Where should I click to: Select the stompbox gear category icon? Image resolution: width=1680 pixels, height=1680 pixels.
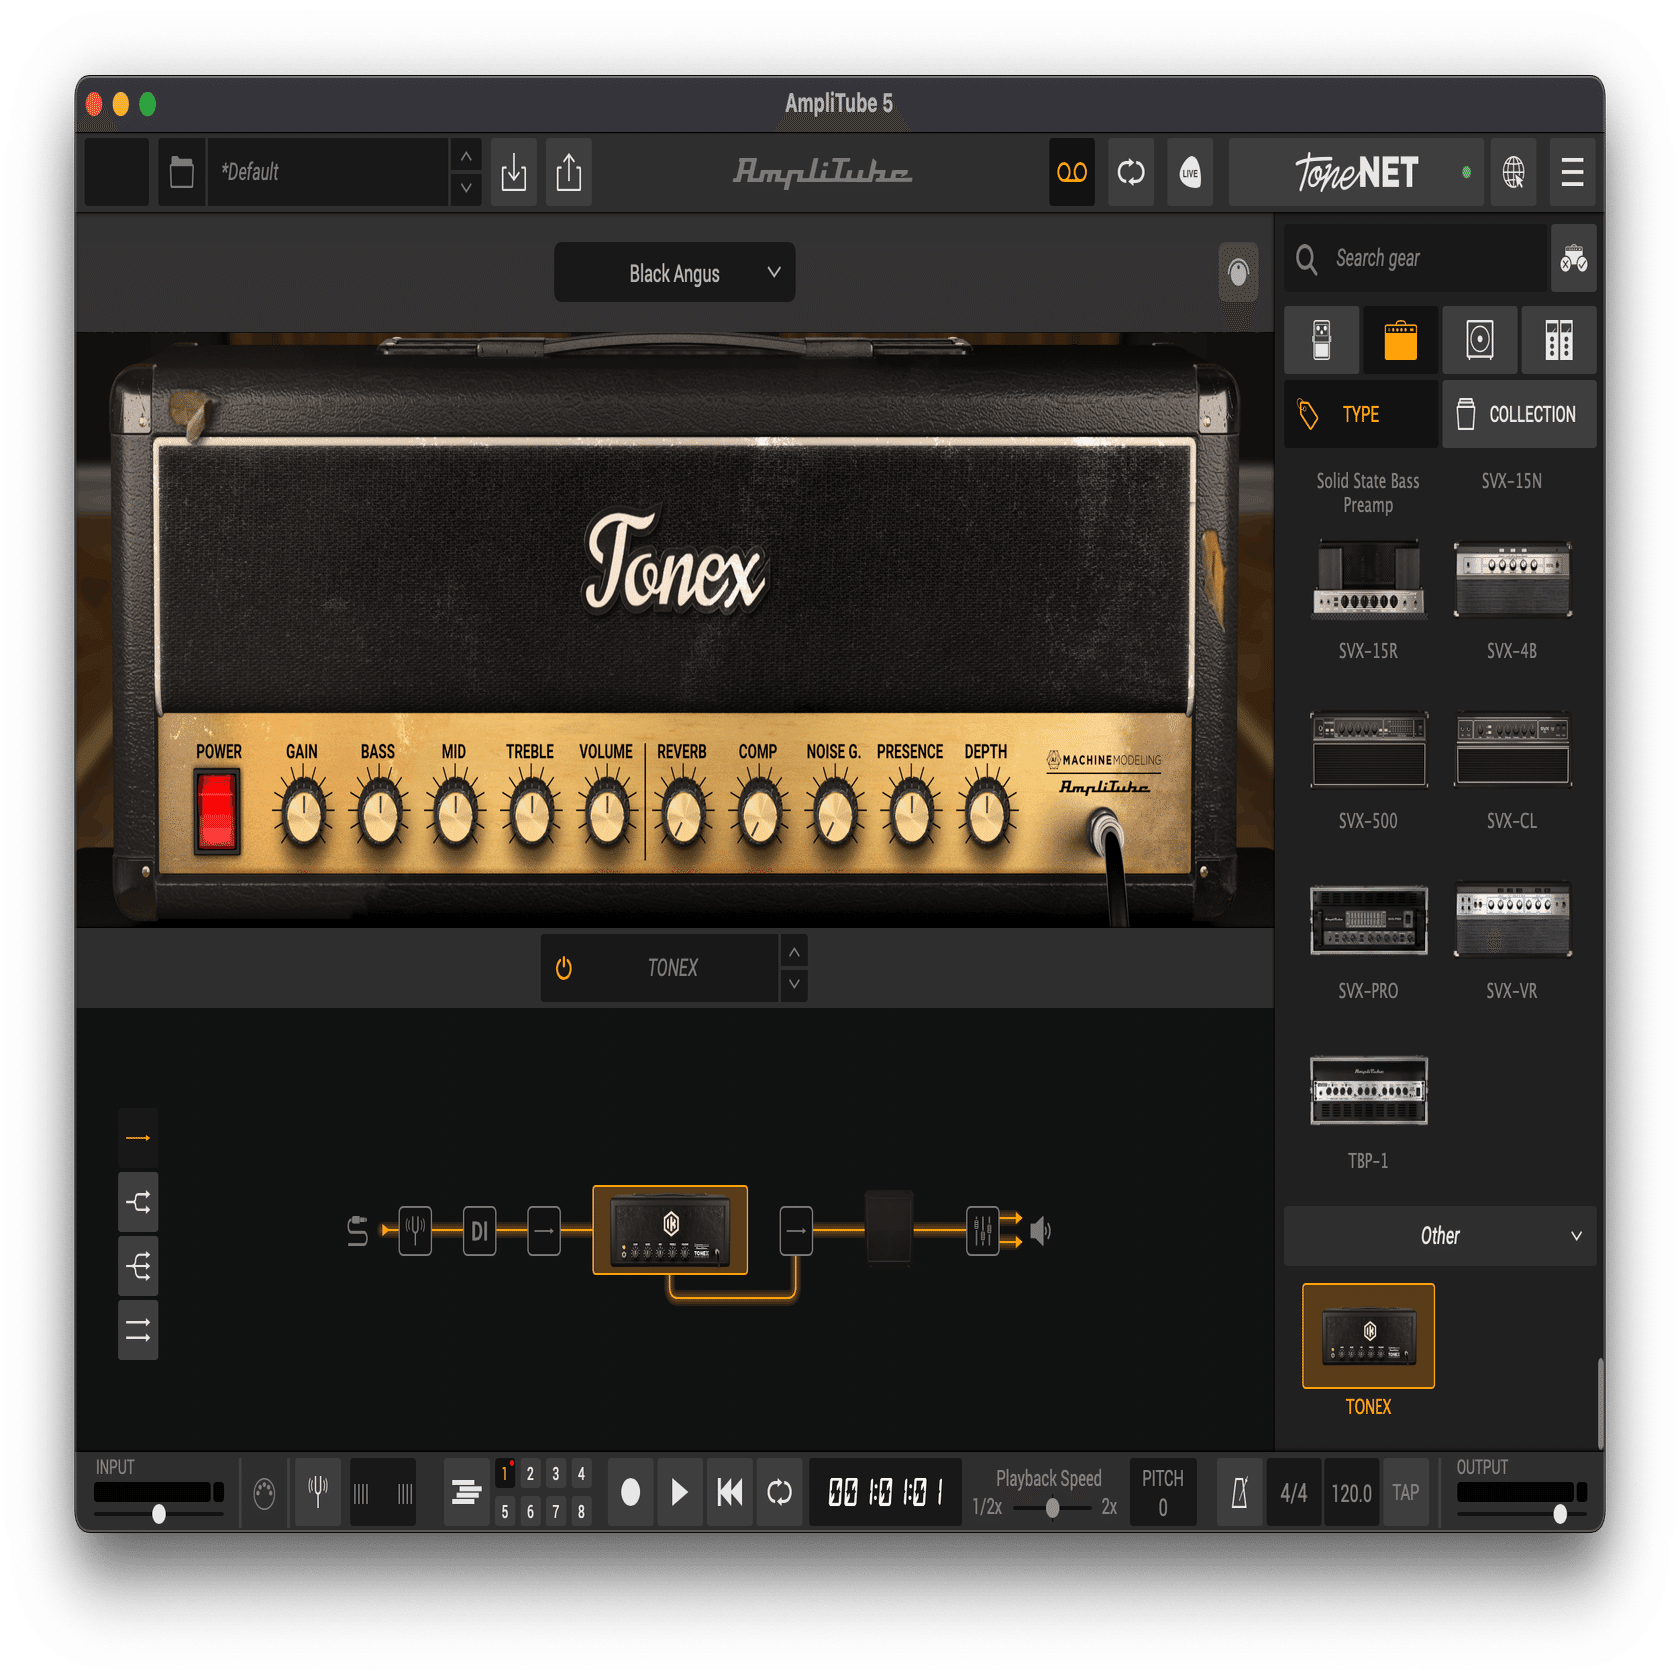pos(1321,340)
